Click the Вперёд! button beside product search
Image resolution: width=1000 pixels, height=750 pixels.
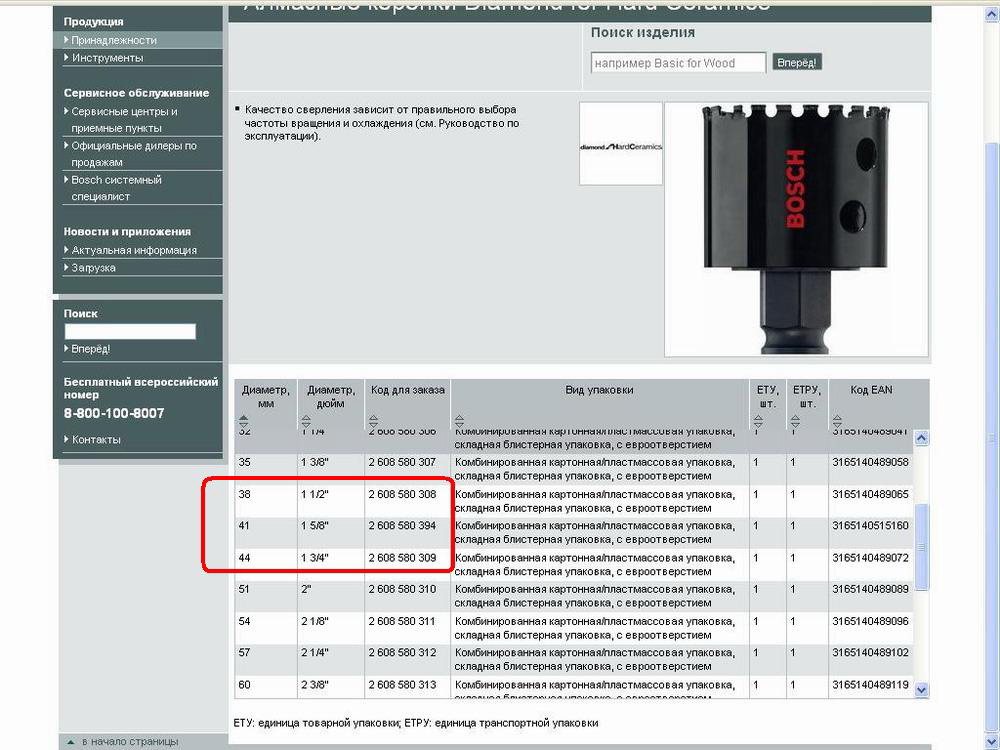[x=797, y=62]
